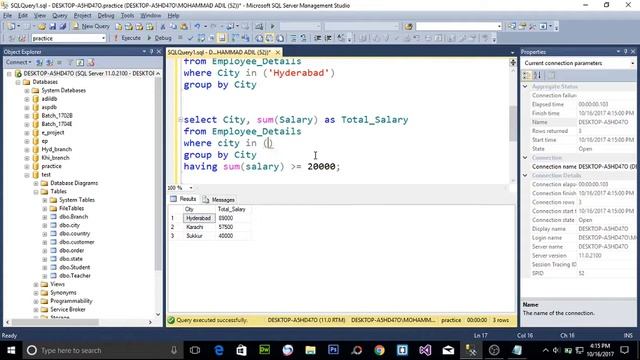Open 'Current connection parameters' dropdown
Viewport: 640px width, 360px height.
[x=632, y=63]
